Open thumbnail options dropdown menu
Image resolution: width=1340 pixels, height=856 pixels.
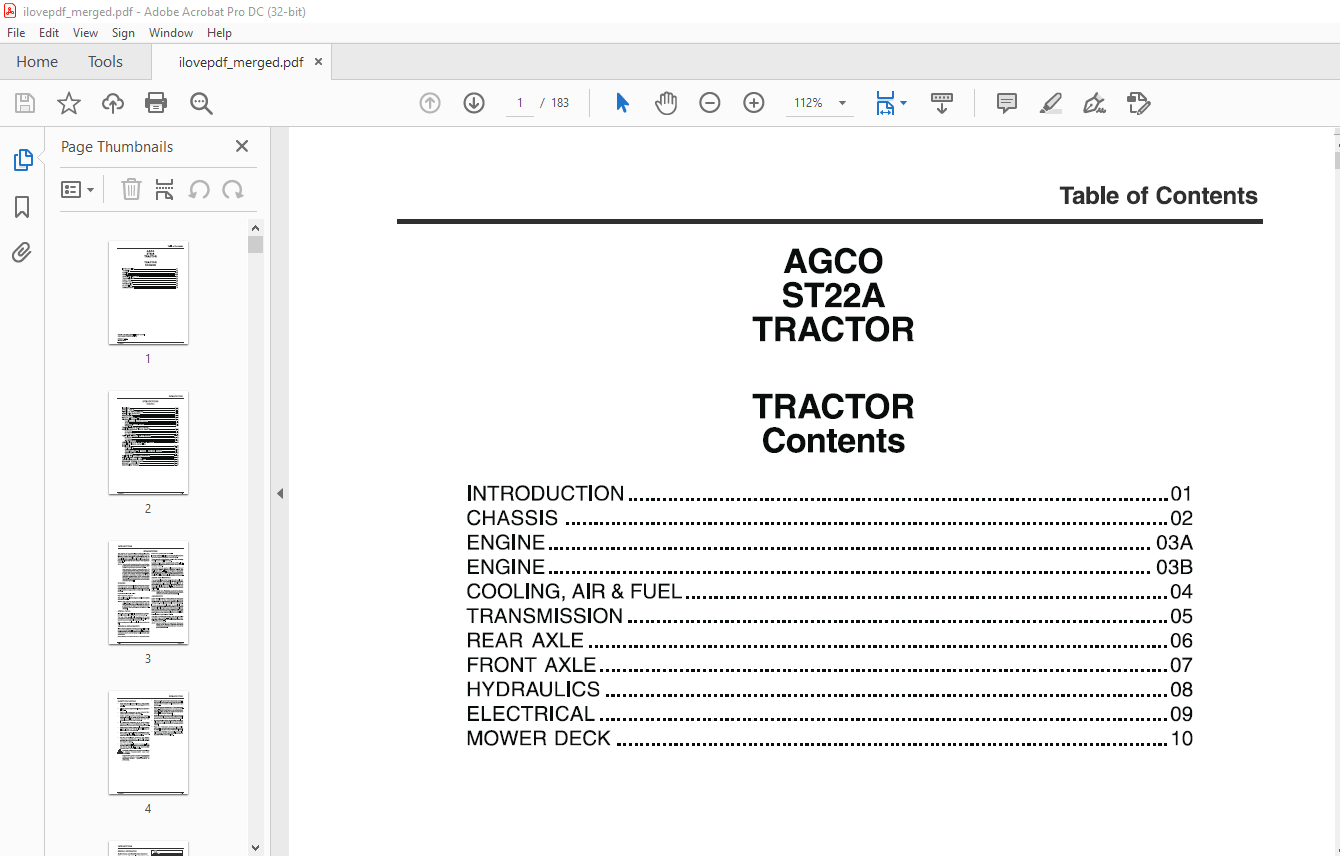pyautogui.click(x=77, y=190)
